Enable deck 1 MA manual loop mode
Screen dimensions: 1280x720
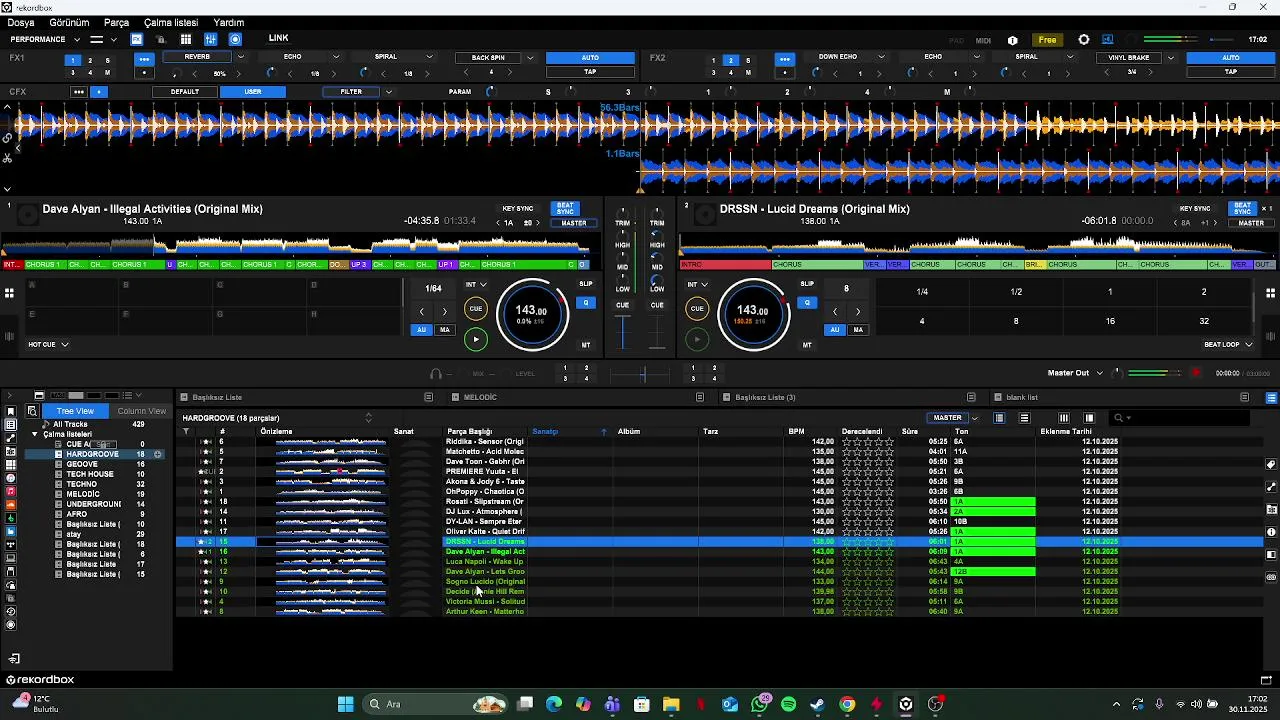tap(445, 330)
